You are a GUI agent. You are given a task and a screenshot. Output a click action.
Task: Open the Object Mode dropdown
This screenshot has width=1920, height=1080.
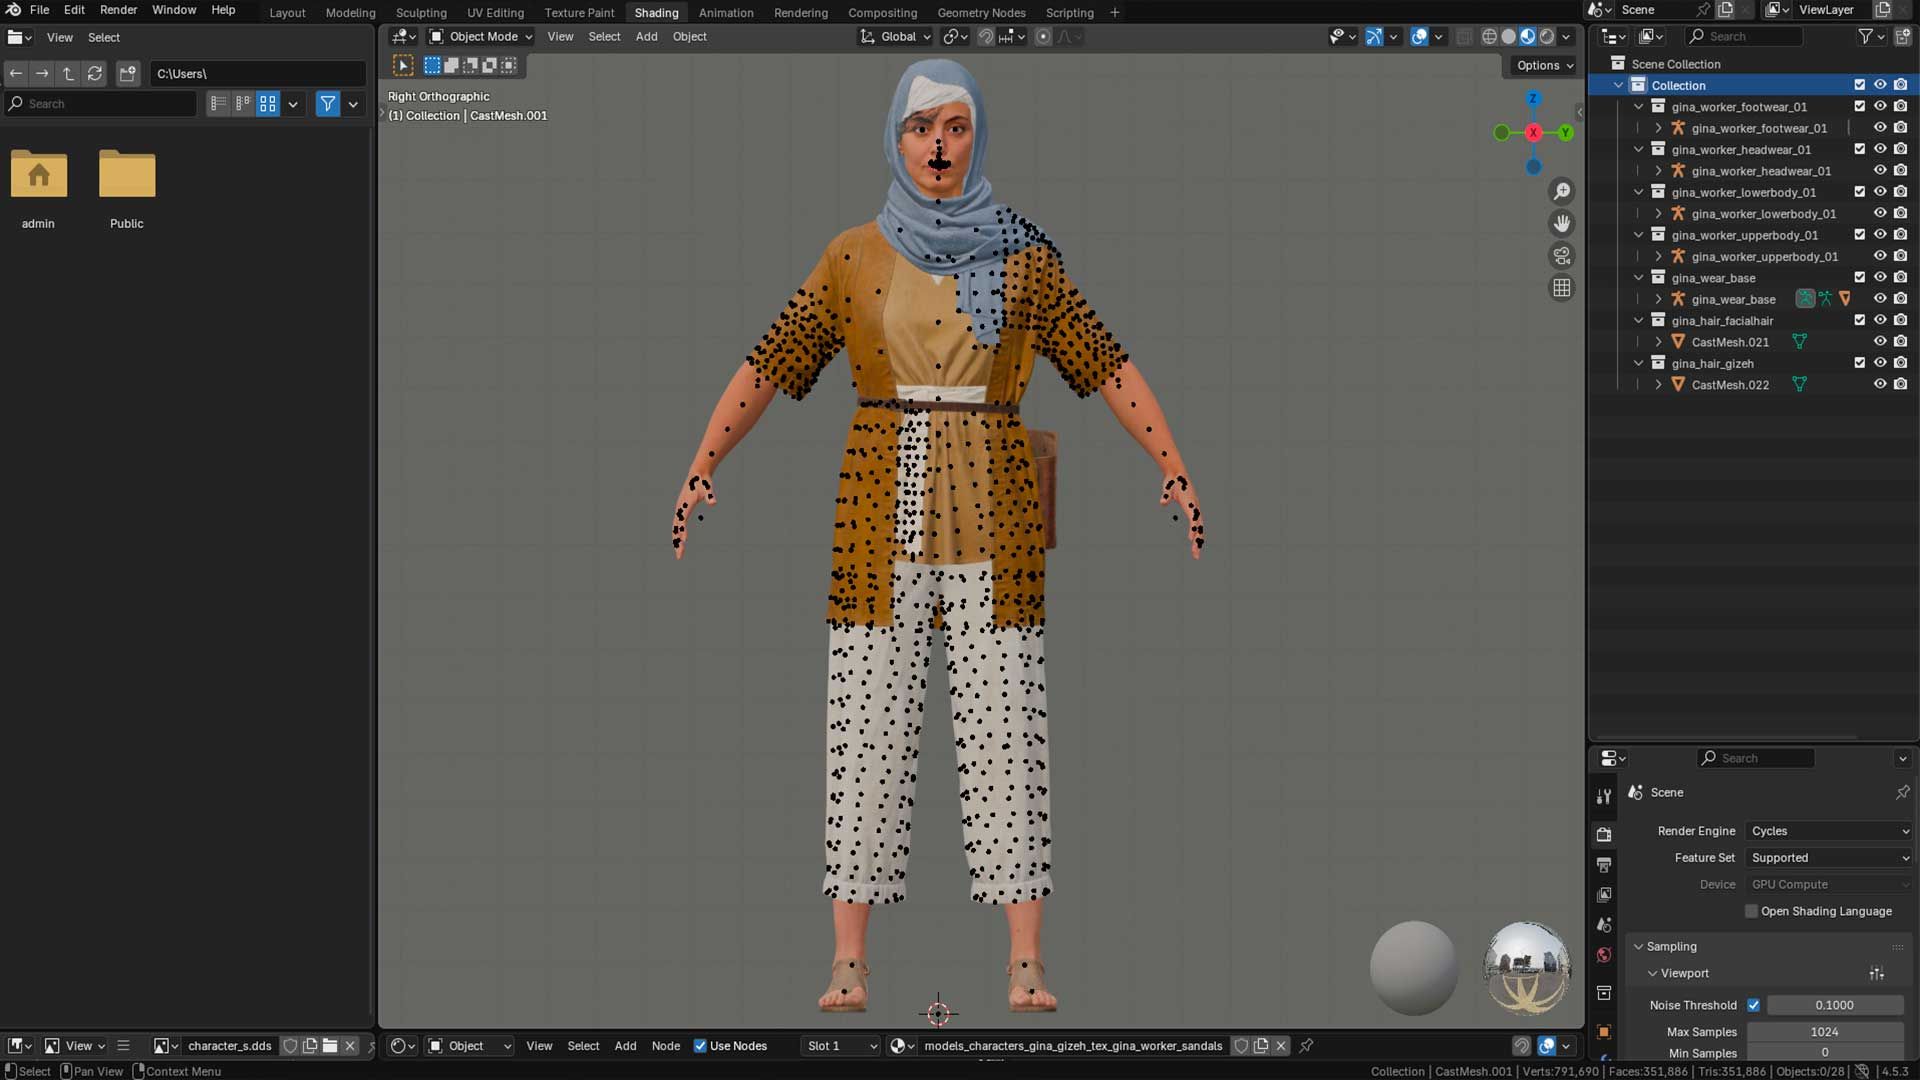(x=481, y=36)
